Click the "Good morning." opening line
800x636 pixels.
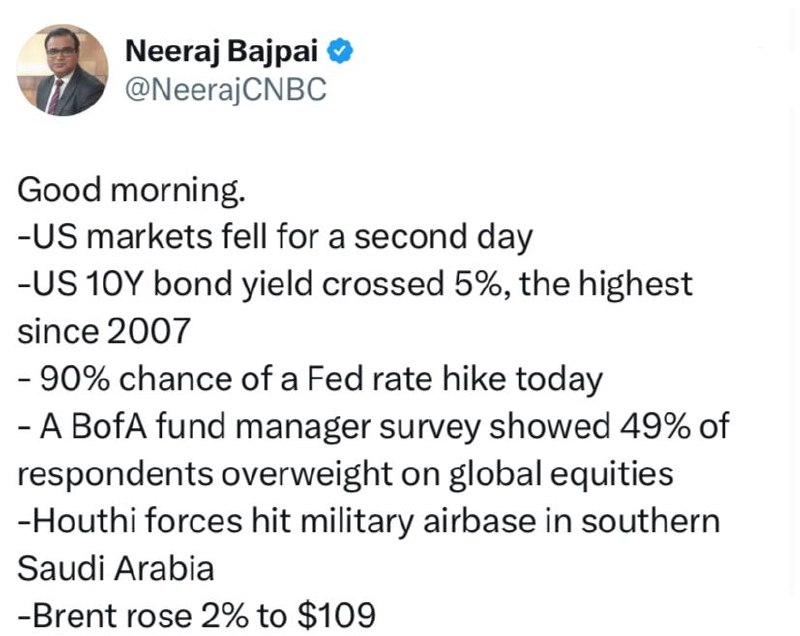point(132,191)
